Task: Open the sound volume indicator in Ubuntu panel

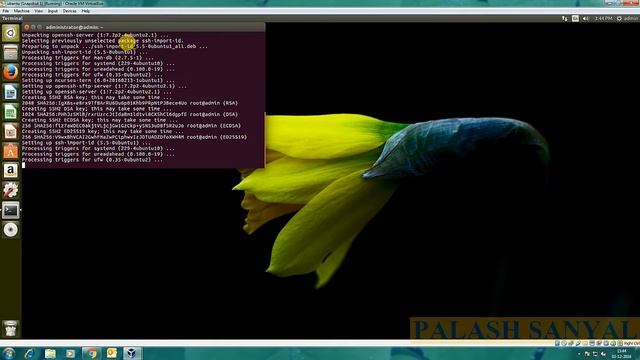Action: click(586, 18)
